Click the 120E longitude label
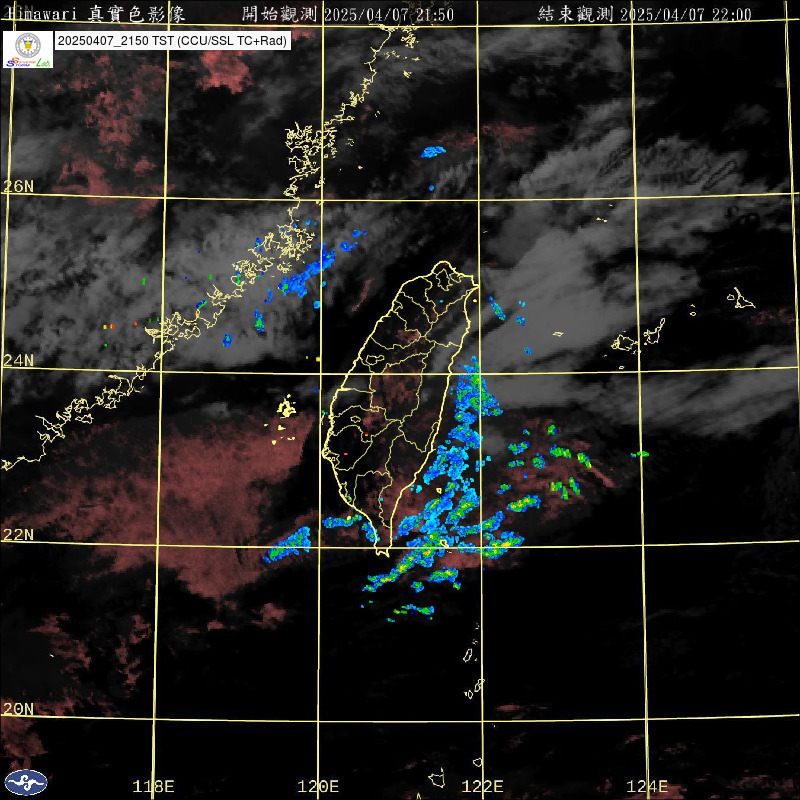The width and height of the screenshot is (800, 800). 320,786
